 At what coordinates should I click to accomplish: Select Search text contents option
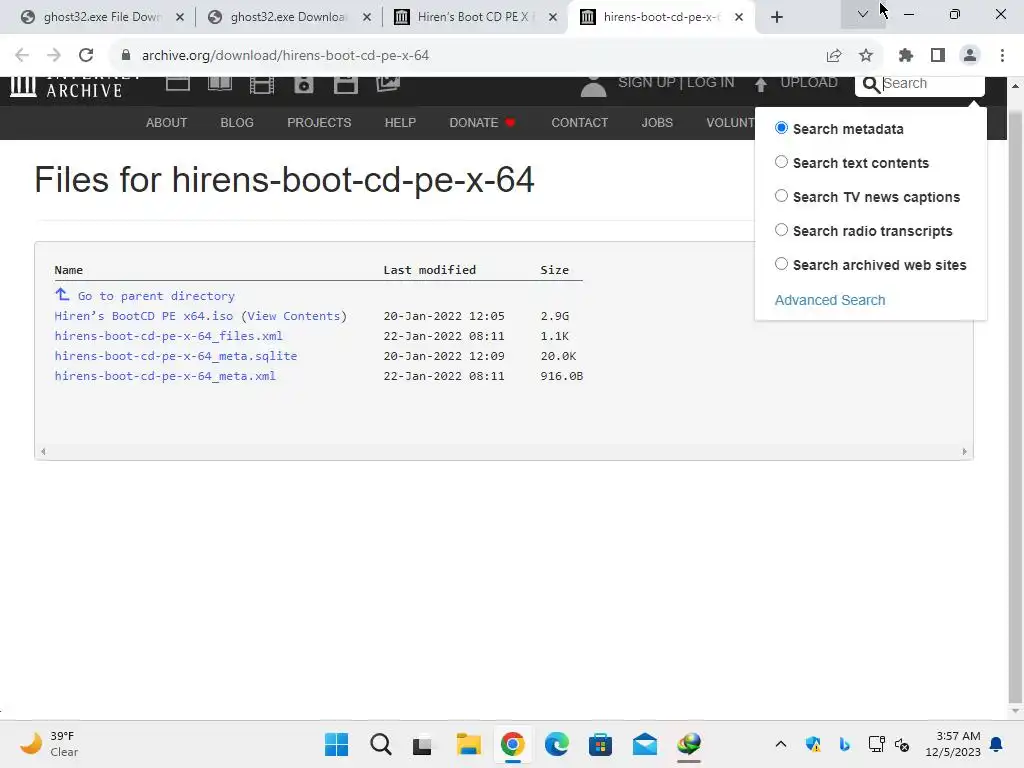click(781, 162)
